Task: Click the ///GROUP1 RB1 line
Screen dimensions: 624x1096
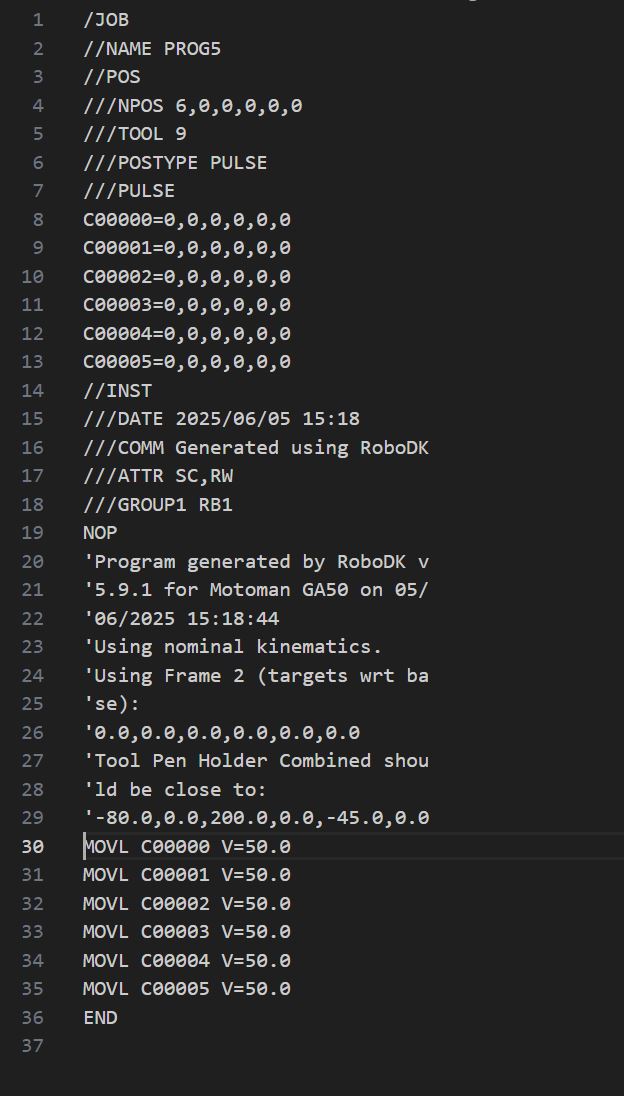Action: [x=157, y=504]
